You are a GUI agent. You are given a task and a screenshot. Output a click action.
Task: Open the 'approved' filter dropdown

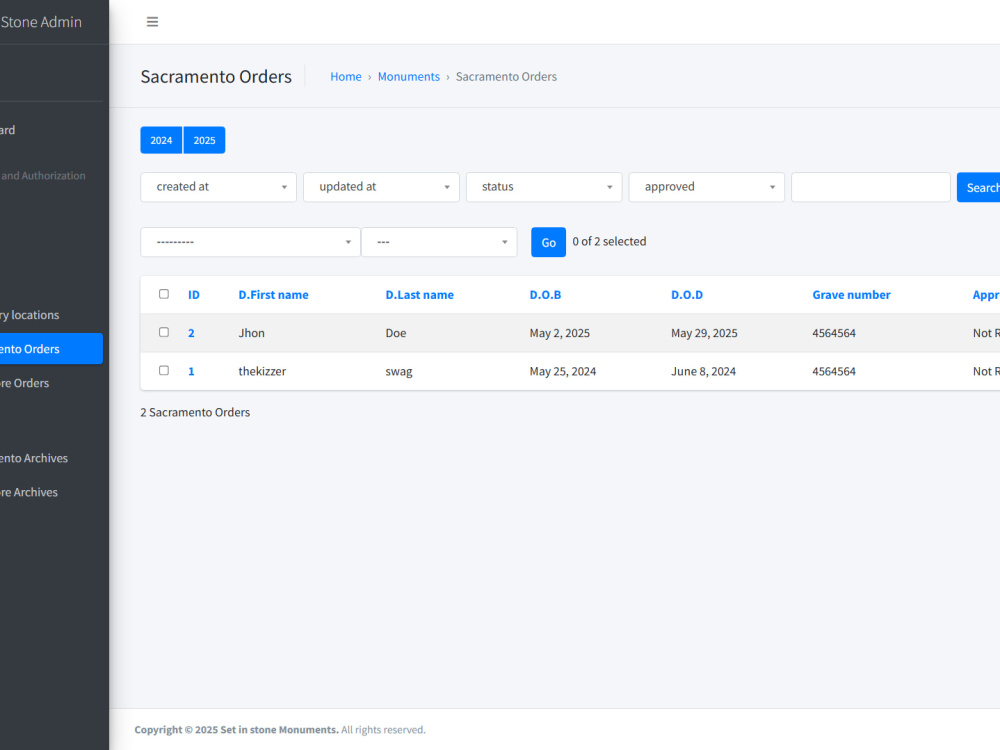tap(706, 187)
